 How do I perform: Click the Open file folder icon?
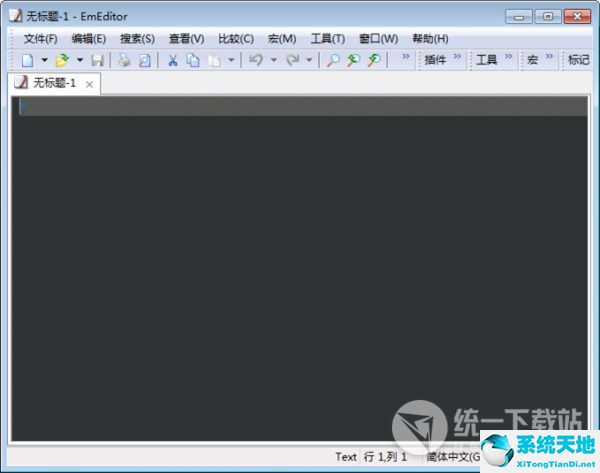(x=62, y=60)
